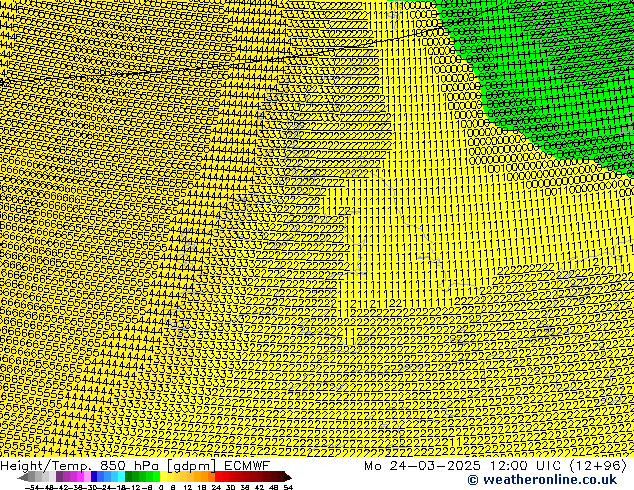Click the weatheronline.co.uk copyright link
This screenshot has height=490, width=634.
(542, 480)
